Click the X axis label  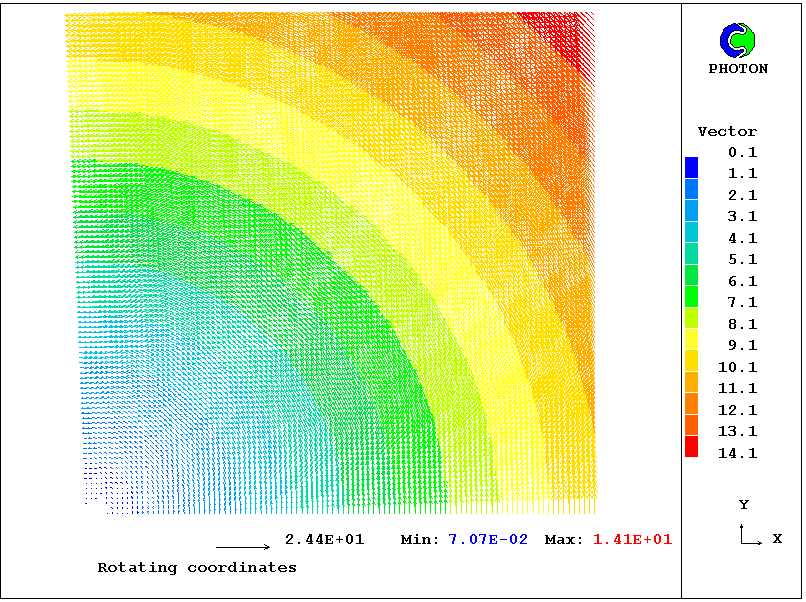[777, 539]
